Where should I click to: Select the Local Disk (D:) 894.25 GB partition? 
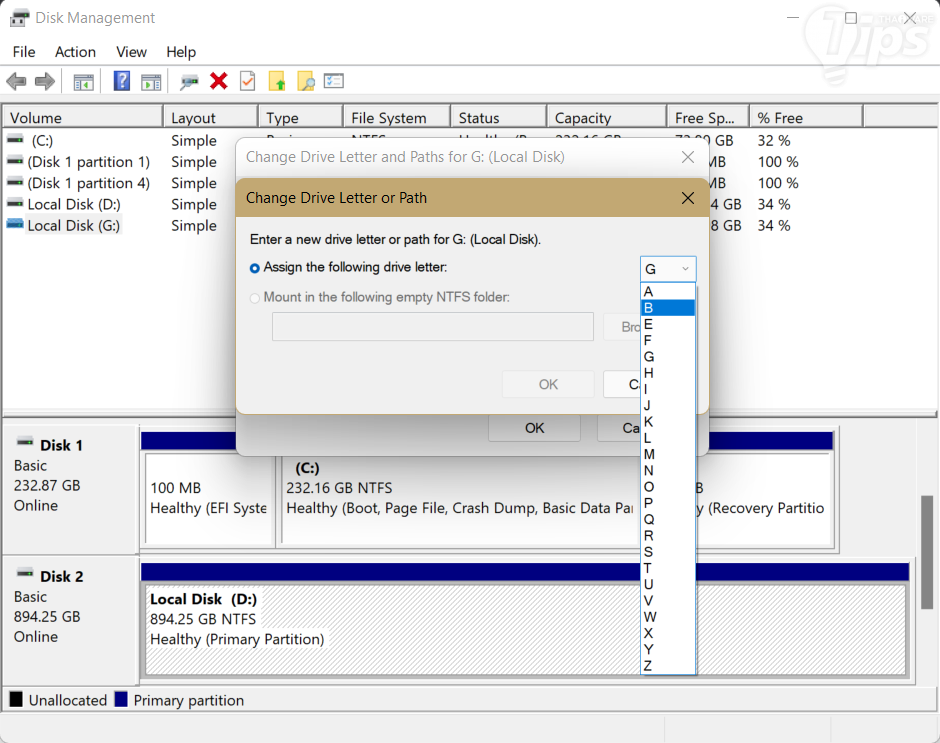point(526,630)
